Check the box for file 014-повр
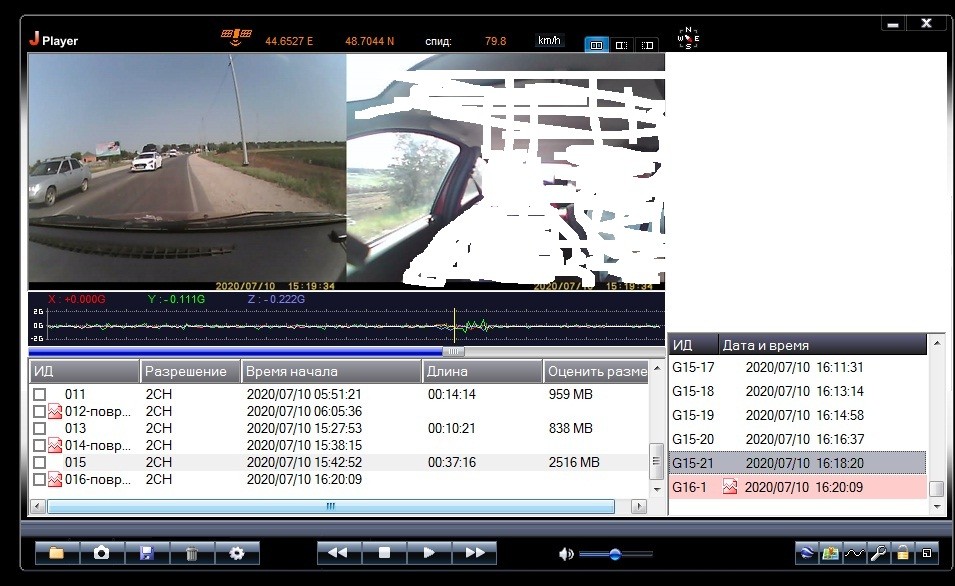The height and width of the screenshot is (586, 955). [40, 446]
